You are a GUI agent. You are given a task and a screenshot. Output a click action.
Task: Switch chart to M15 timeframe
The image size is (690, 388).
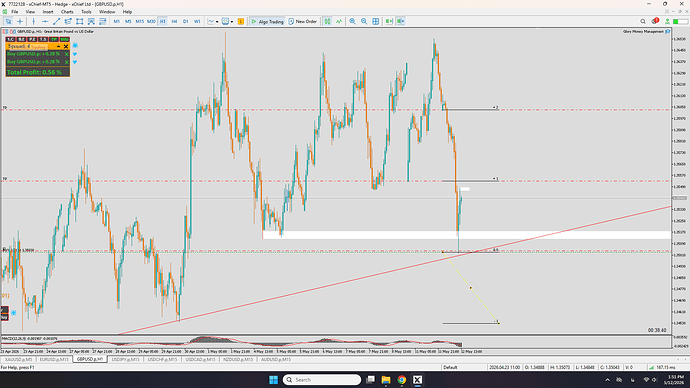[x=139, y=21]
